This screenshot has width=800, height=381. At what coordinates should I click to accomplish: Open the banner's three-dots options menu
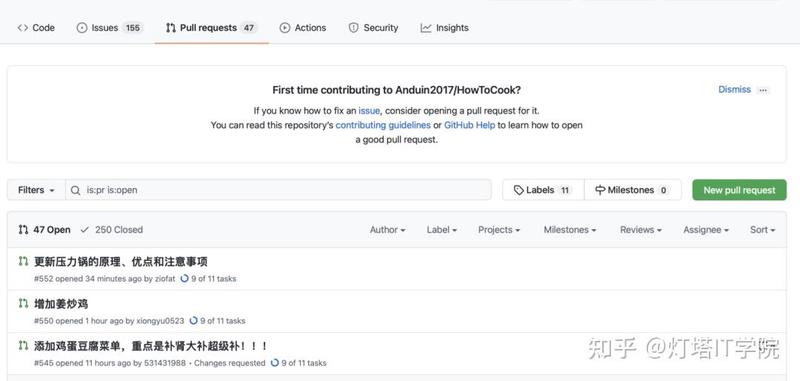pyautogui.click(x=763, y=90)
